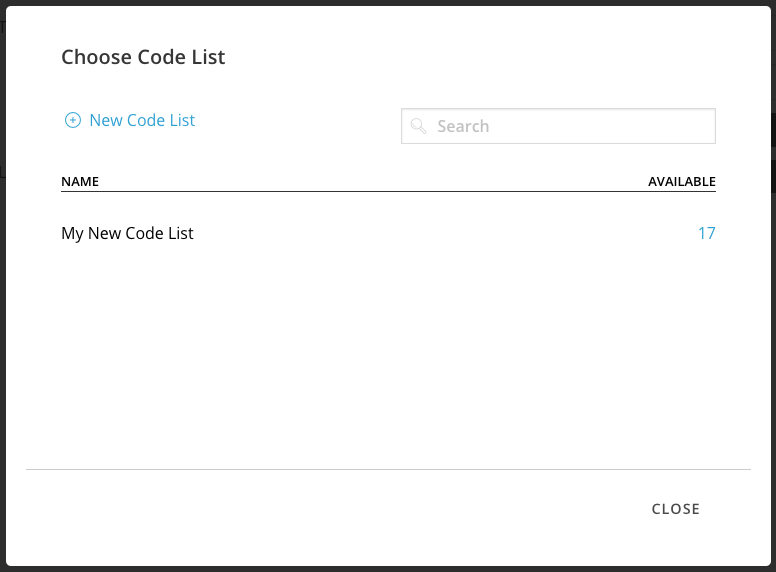Open the New Code List link
This screenshot has width=776, height=572.
click(x=142, y=120)
